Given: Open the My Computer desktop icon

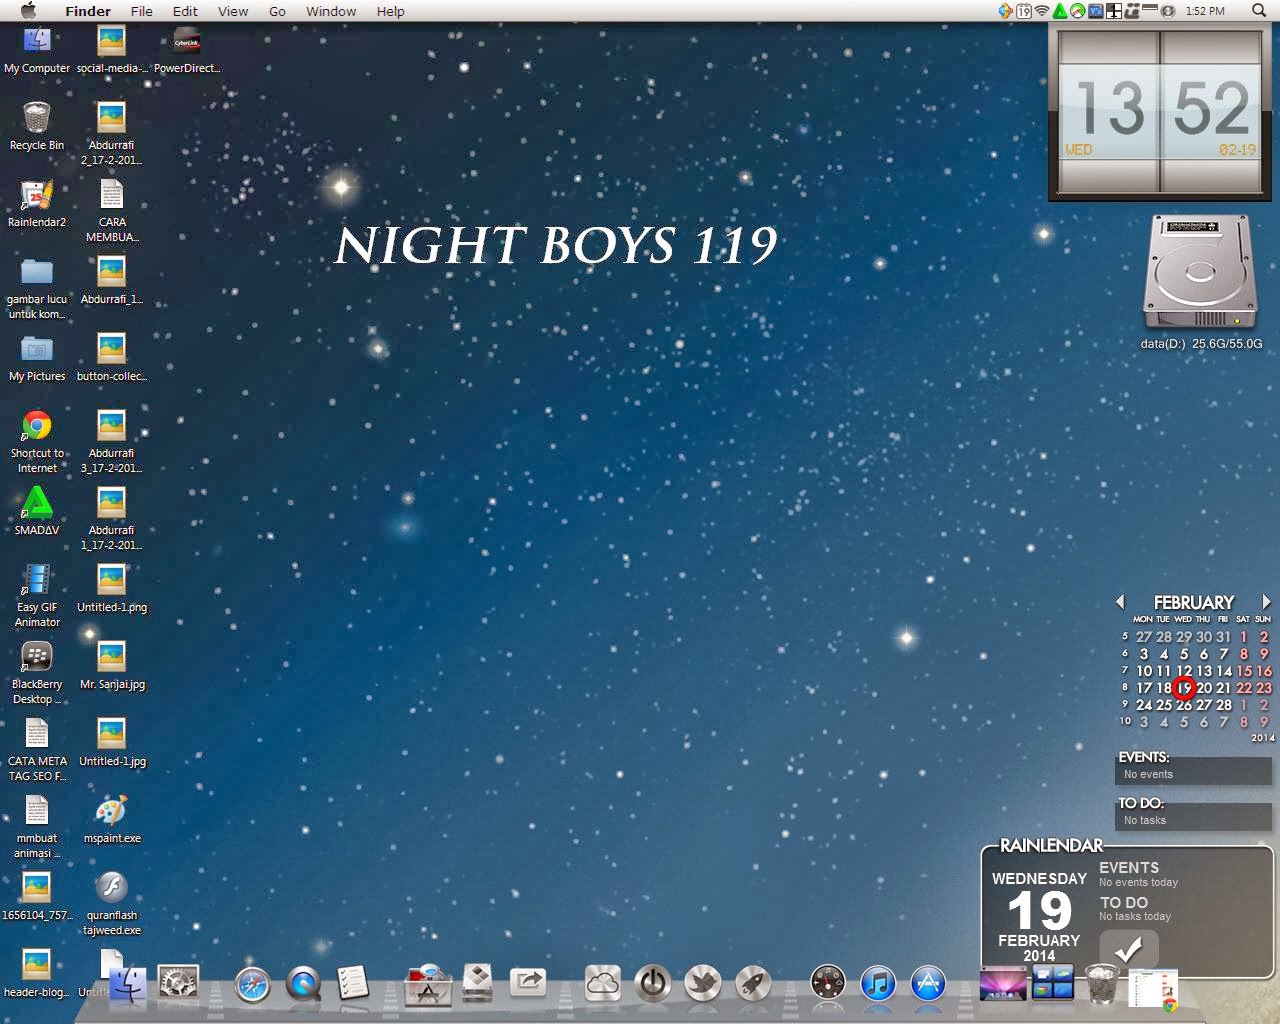Looking at the screenshot, I should (37, 40).
